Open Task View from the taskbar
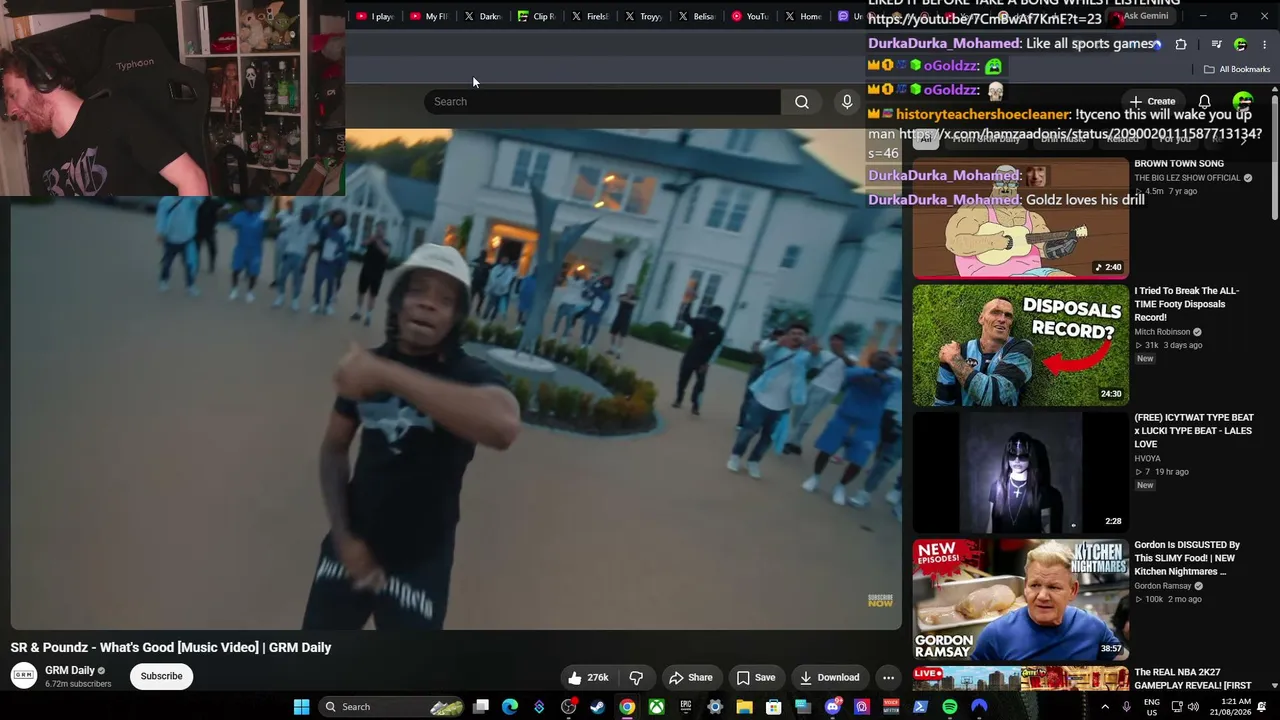This screenshot has height=720, width=1280. click(481, 707)
